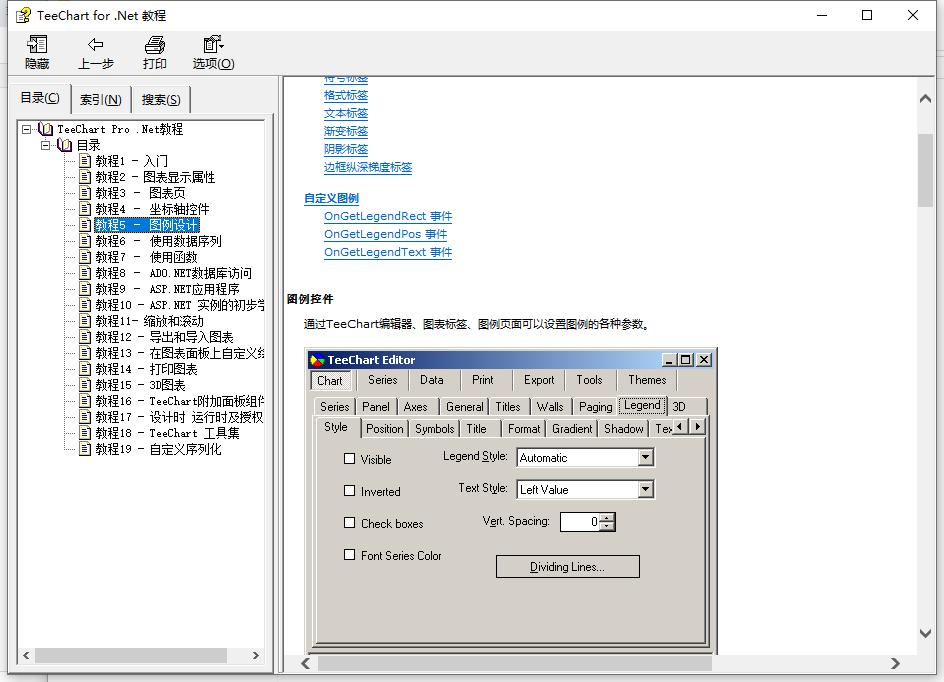Viewport: 944px width, 682px height.
Task: Click the book icon beside 目录 node
Action: click(64, 145)
